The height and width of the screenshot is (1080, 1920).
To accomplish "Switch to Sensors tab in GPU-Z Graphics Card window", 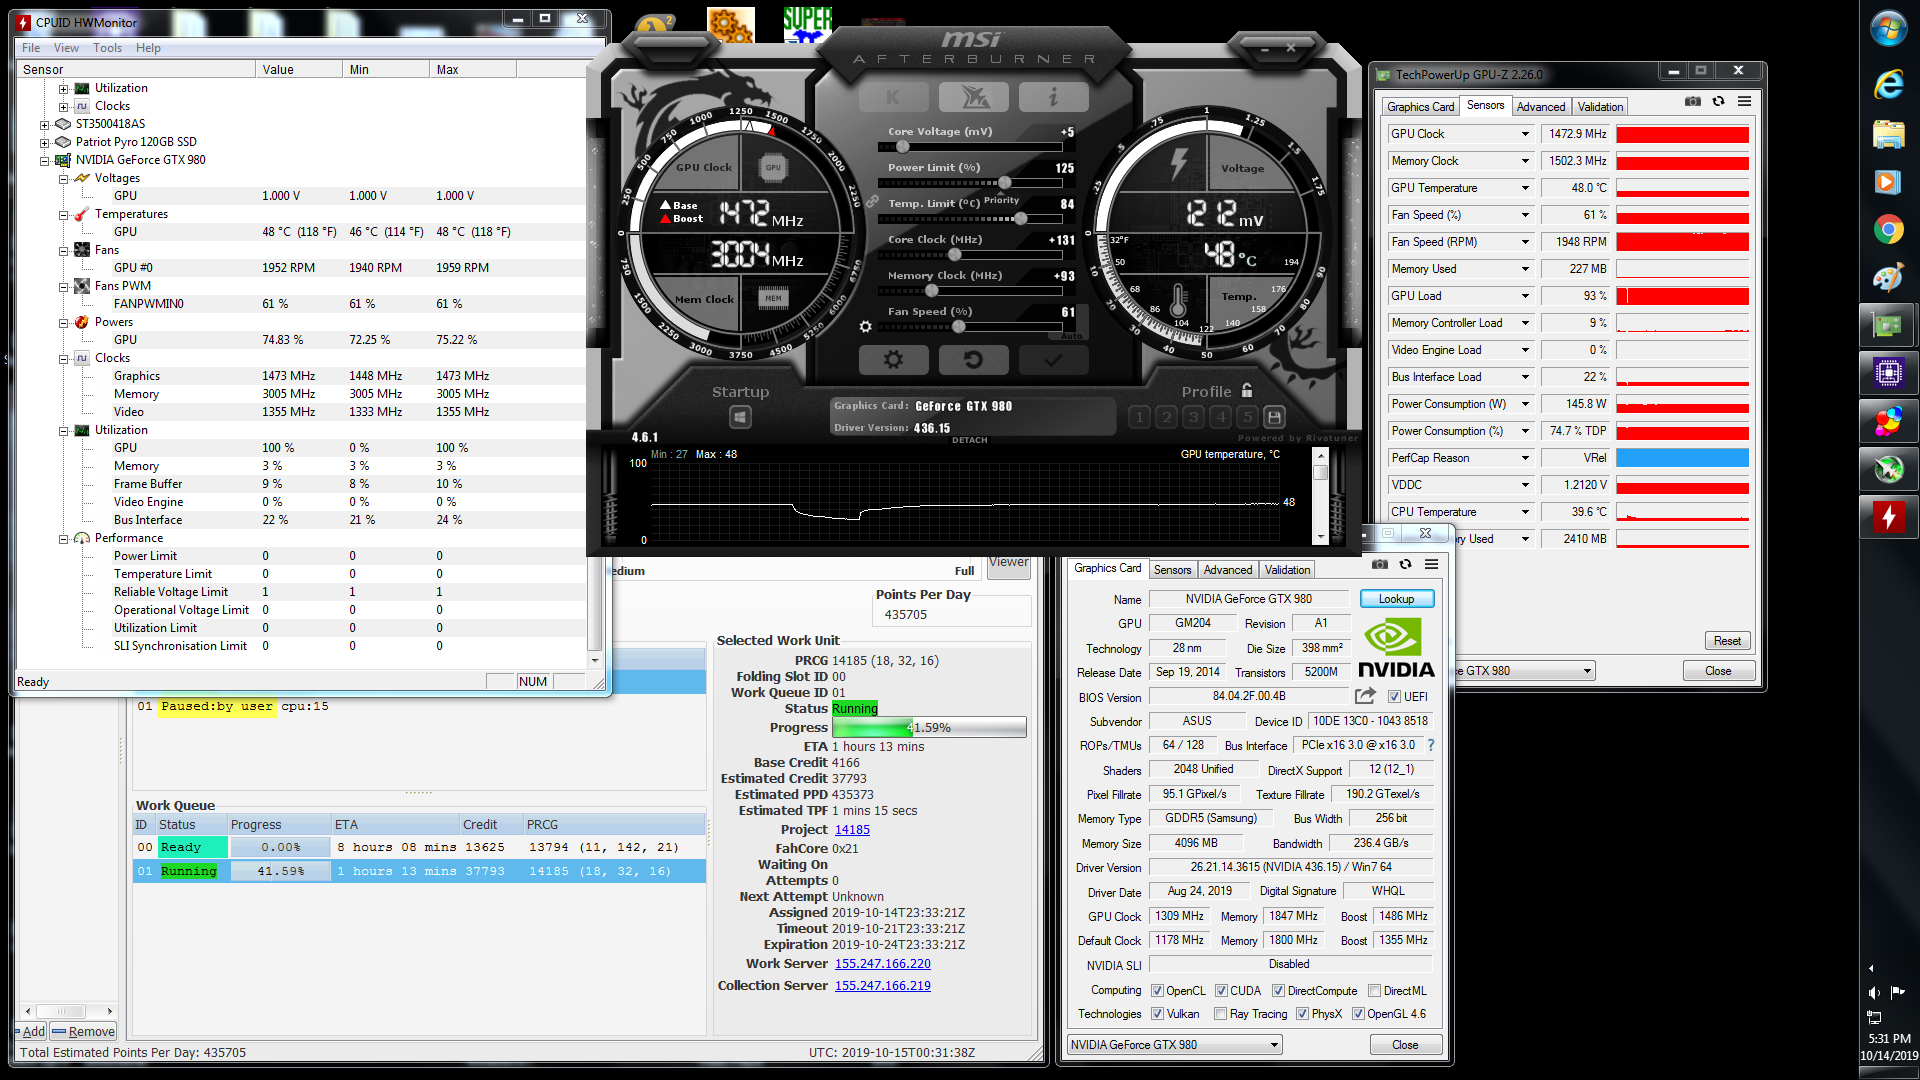I will coord(1172,570).
